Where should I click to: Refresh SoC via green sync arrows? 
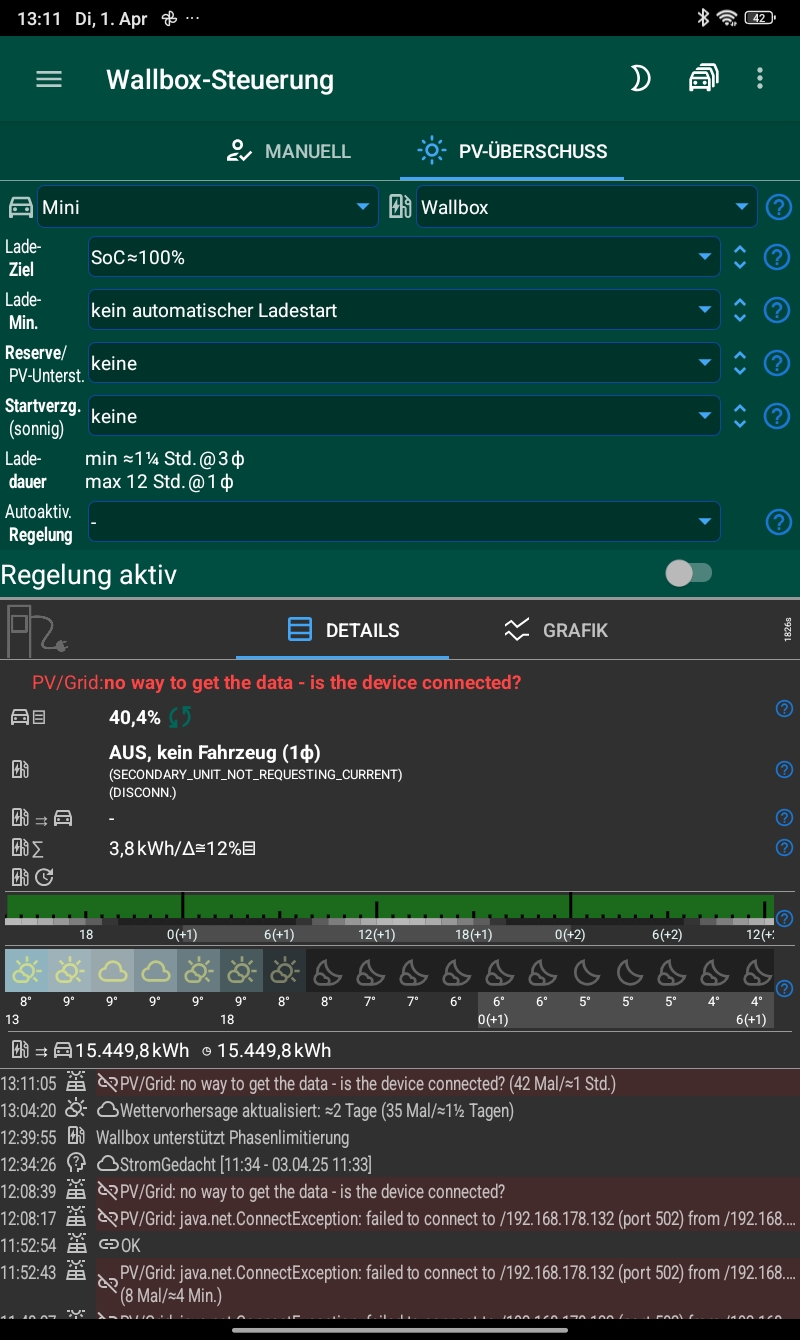coord(180,717)
